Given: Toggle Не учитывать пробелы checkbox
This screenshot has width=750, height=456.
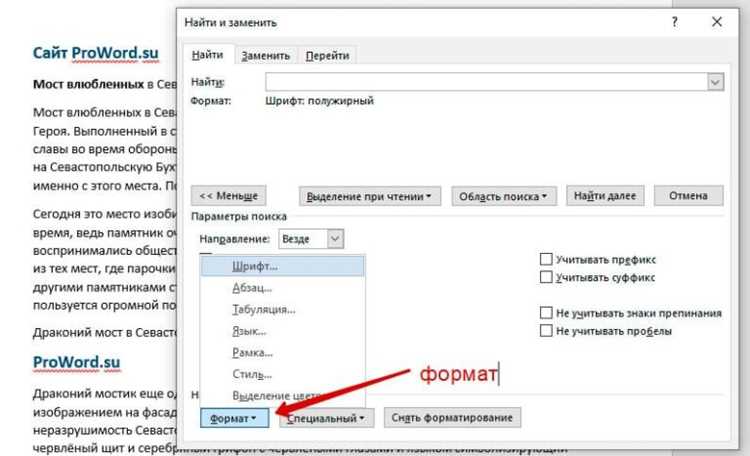Looking at the screenshot, I should [546, 331].
